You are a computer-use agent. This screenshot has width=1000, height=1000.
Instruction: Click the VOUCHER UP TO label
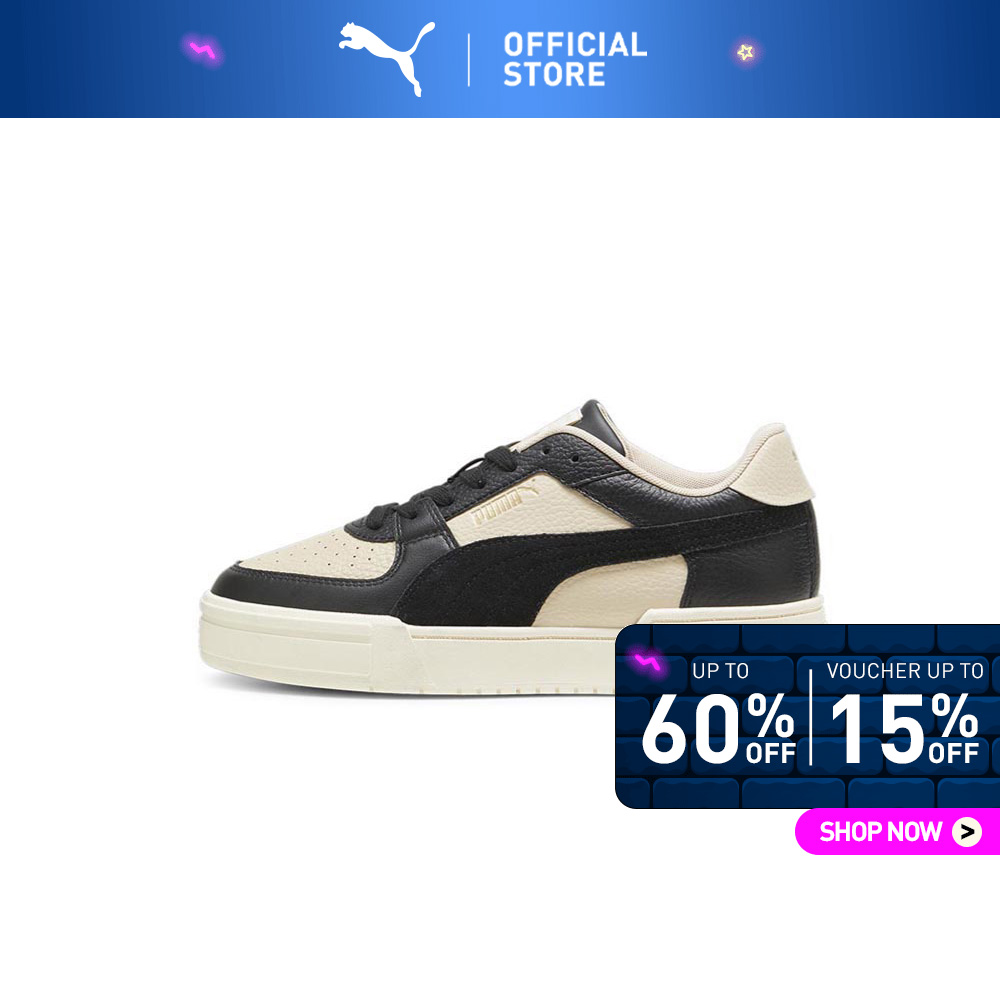click(x=905, y=670)
